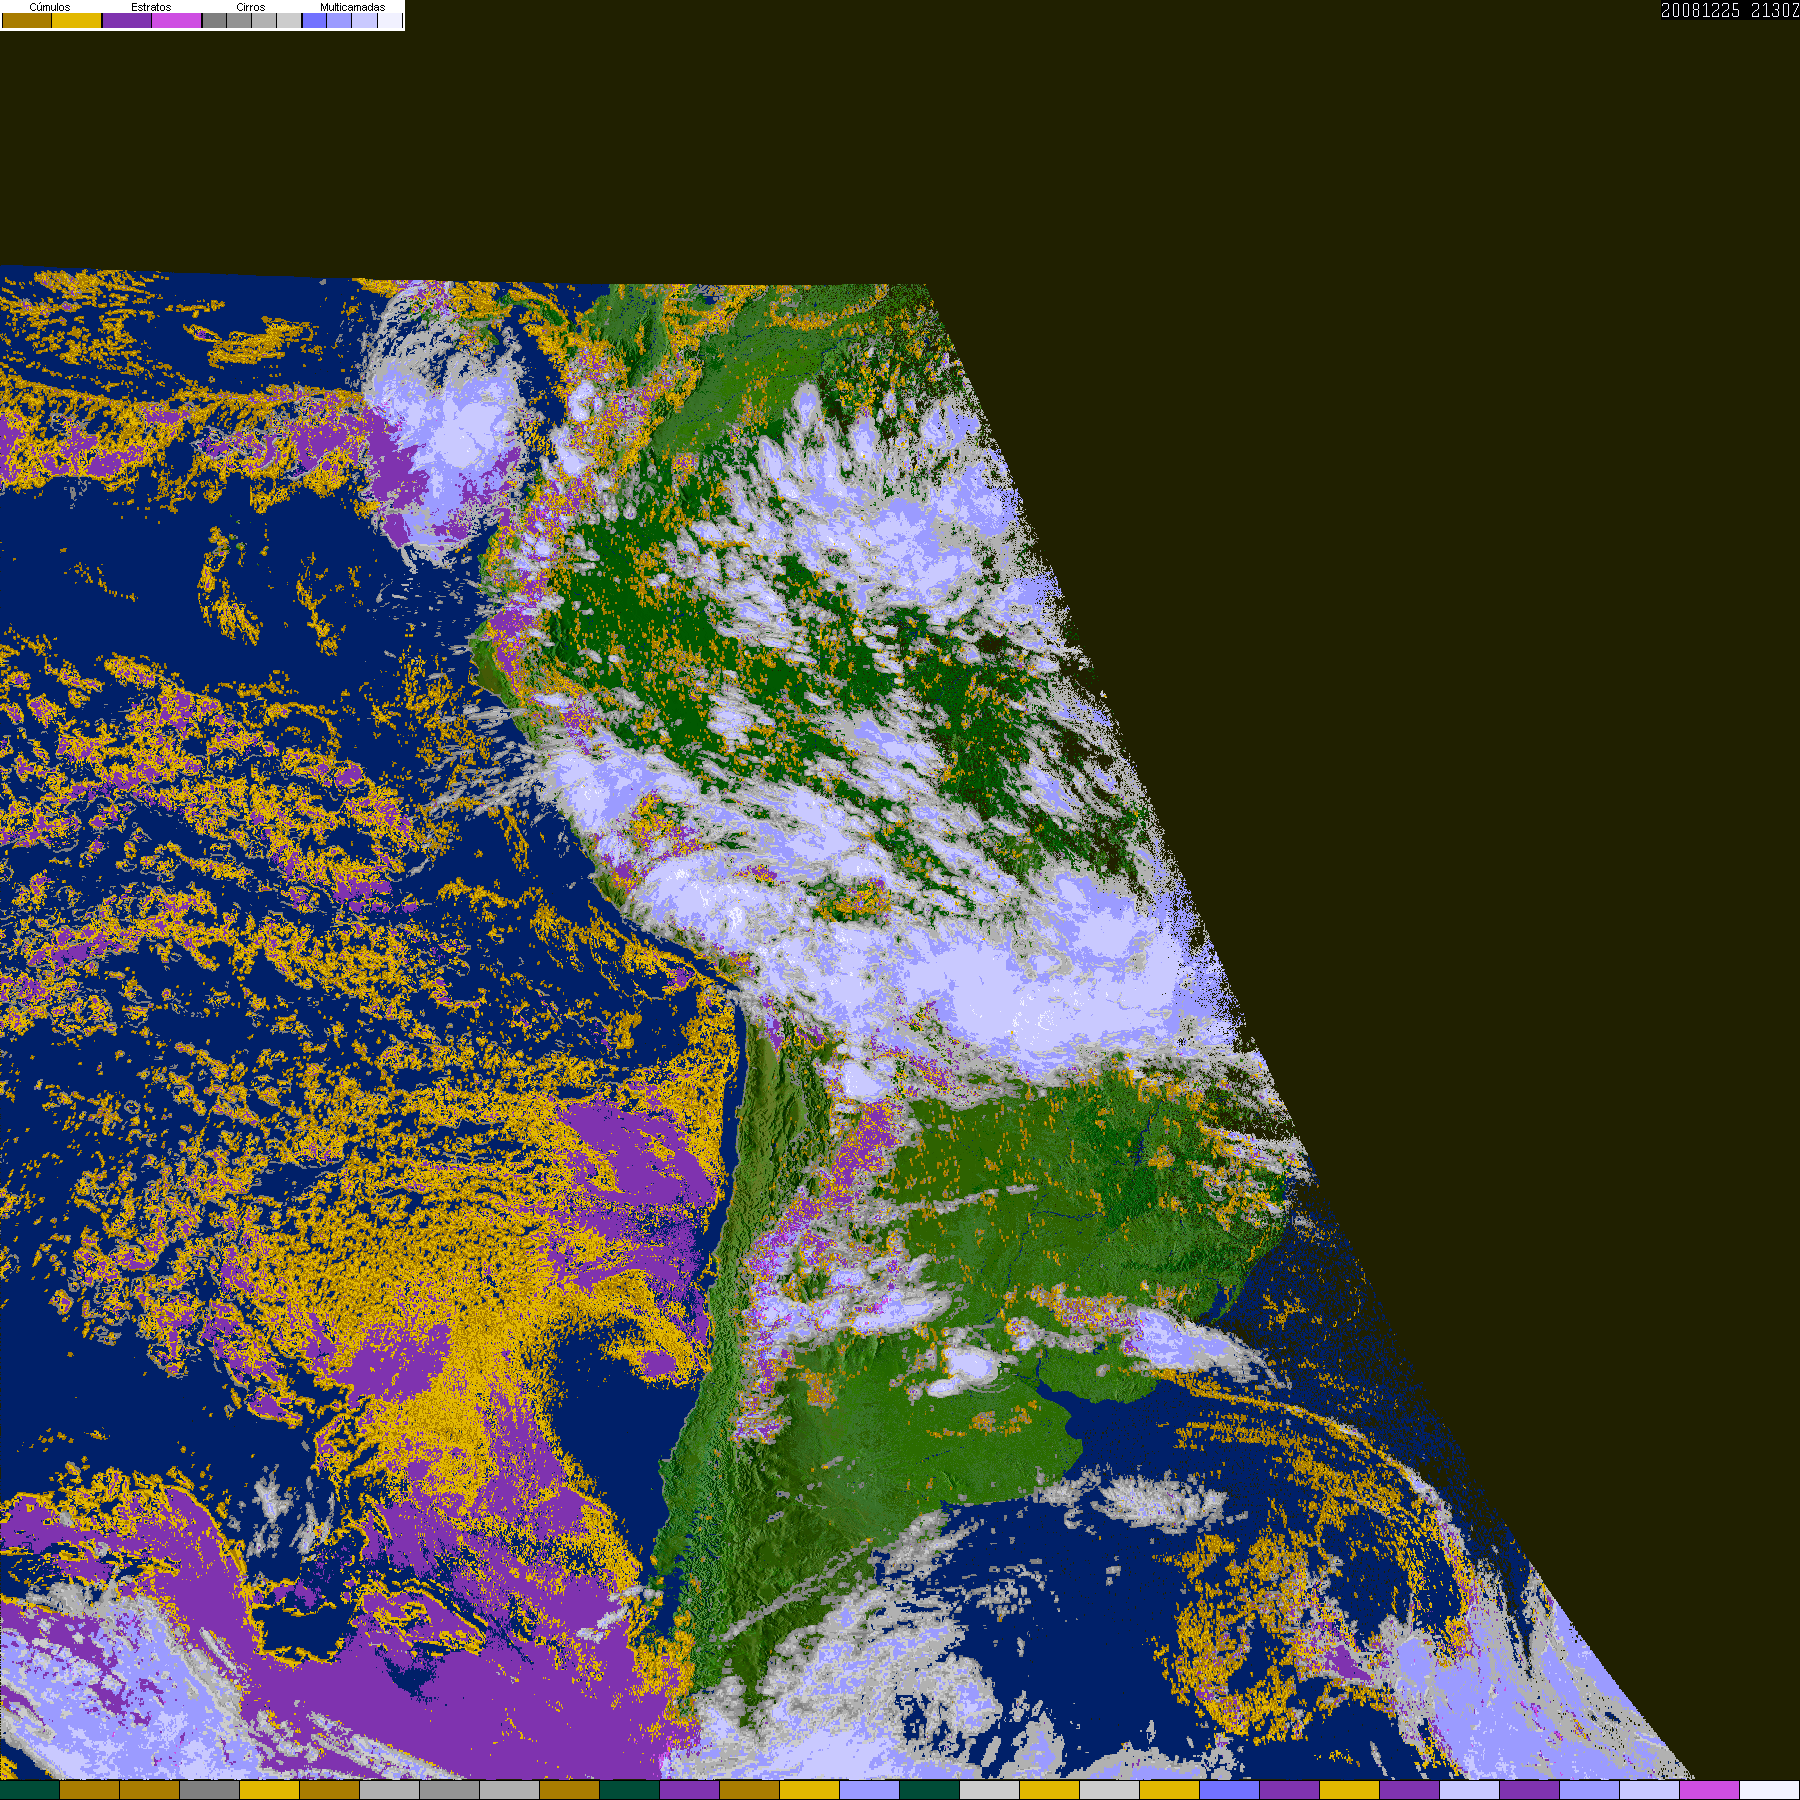Click the white block ending bottom color strip
The height and width of the screenshot is (1800, 1800).
[1770, 1790]
